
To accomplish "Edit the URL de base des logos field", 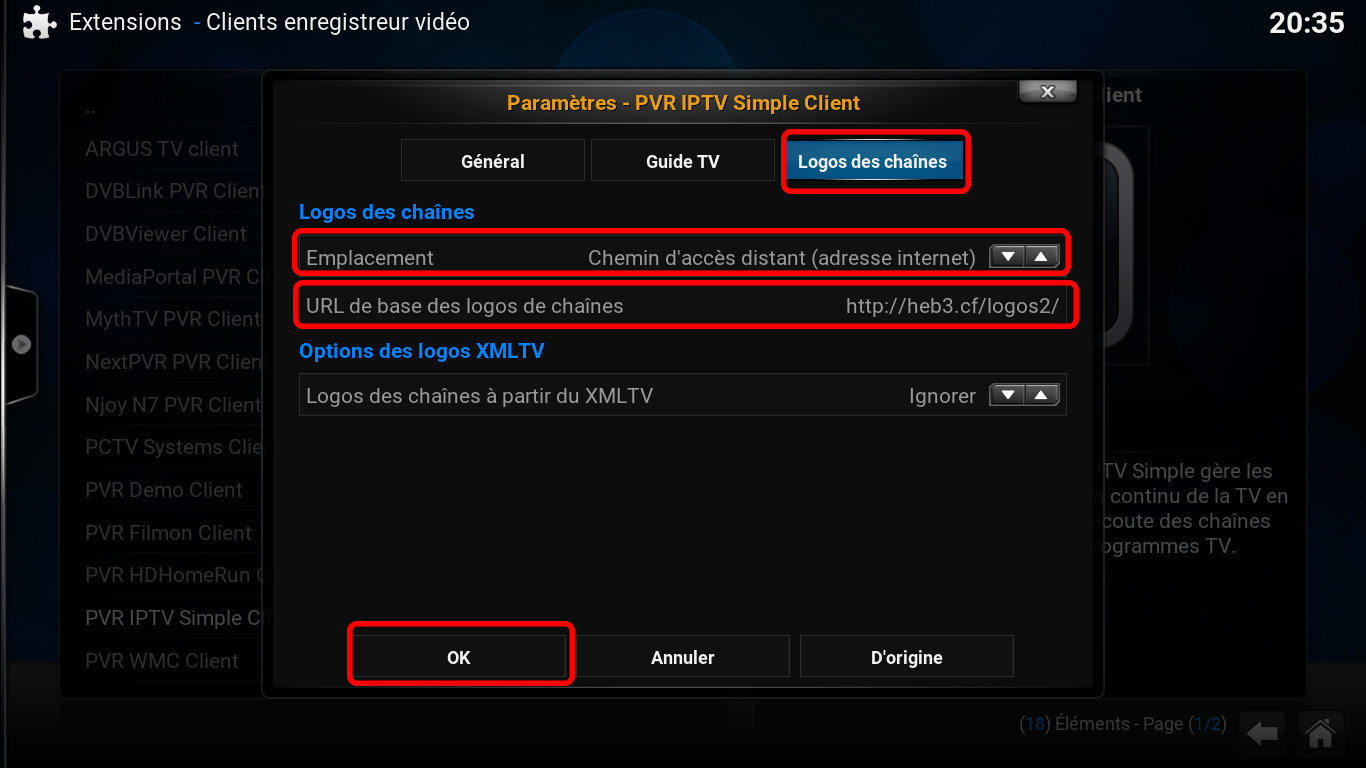I will point(683,306).
